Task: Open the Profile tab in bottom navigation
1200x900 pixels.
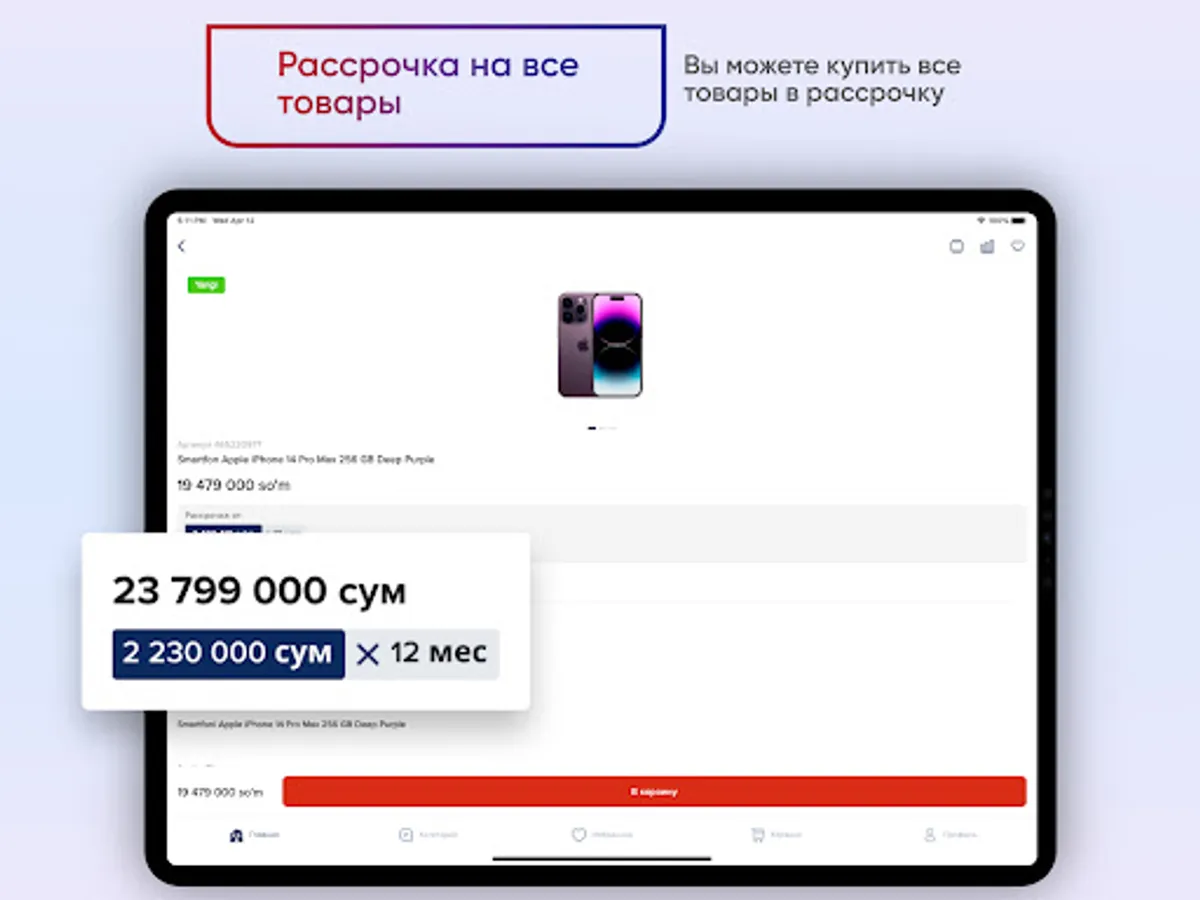Action: pos(950,835)
